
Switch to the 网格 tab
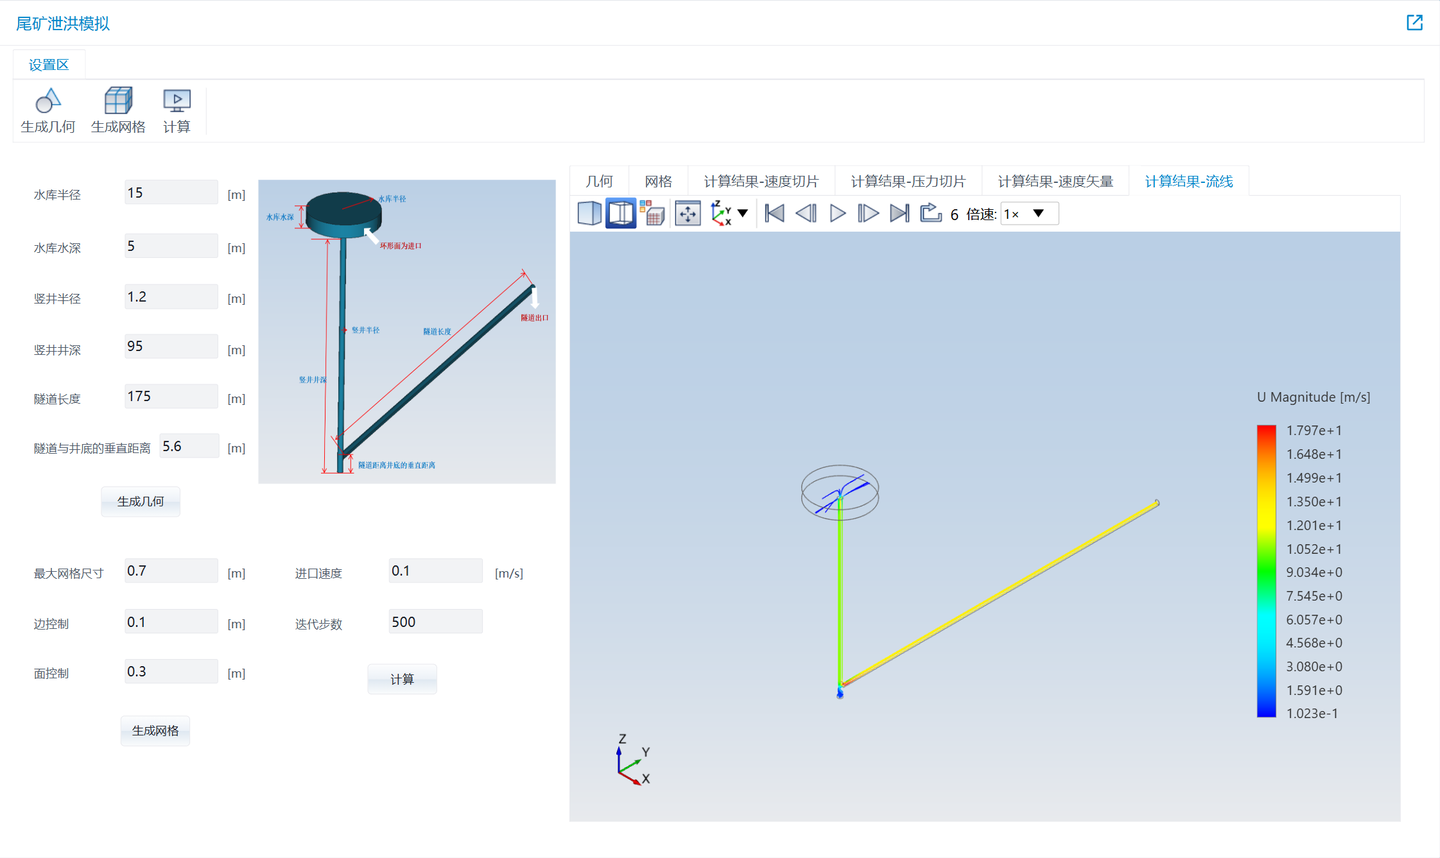(x=658, y=181)
